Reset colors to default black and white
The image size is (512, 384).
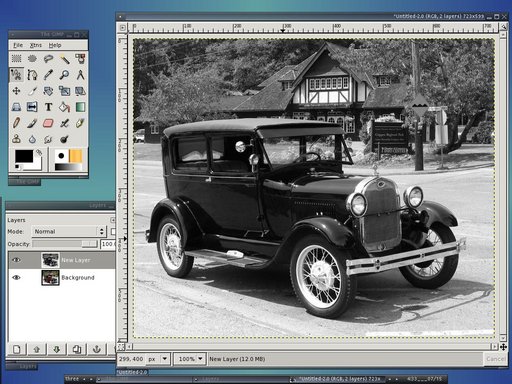17,167
